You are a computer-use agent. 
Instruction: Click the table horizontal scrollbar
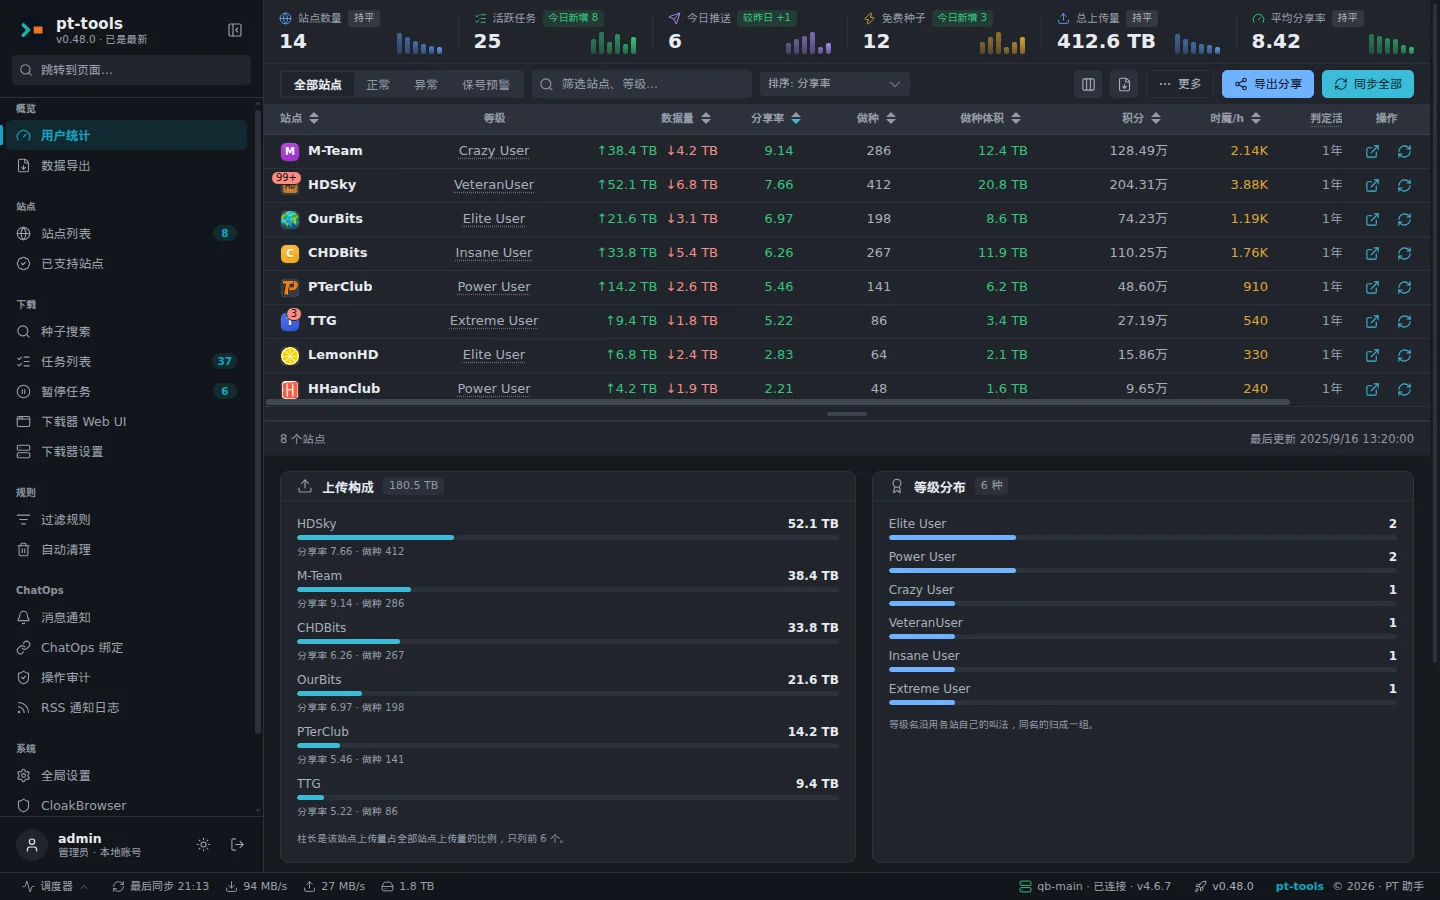pyautogui.click(x=778, y=402)
